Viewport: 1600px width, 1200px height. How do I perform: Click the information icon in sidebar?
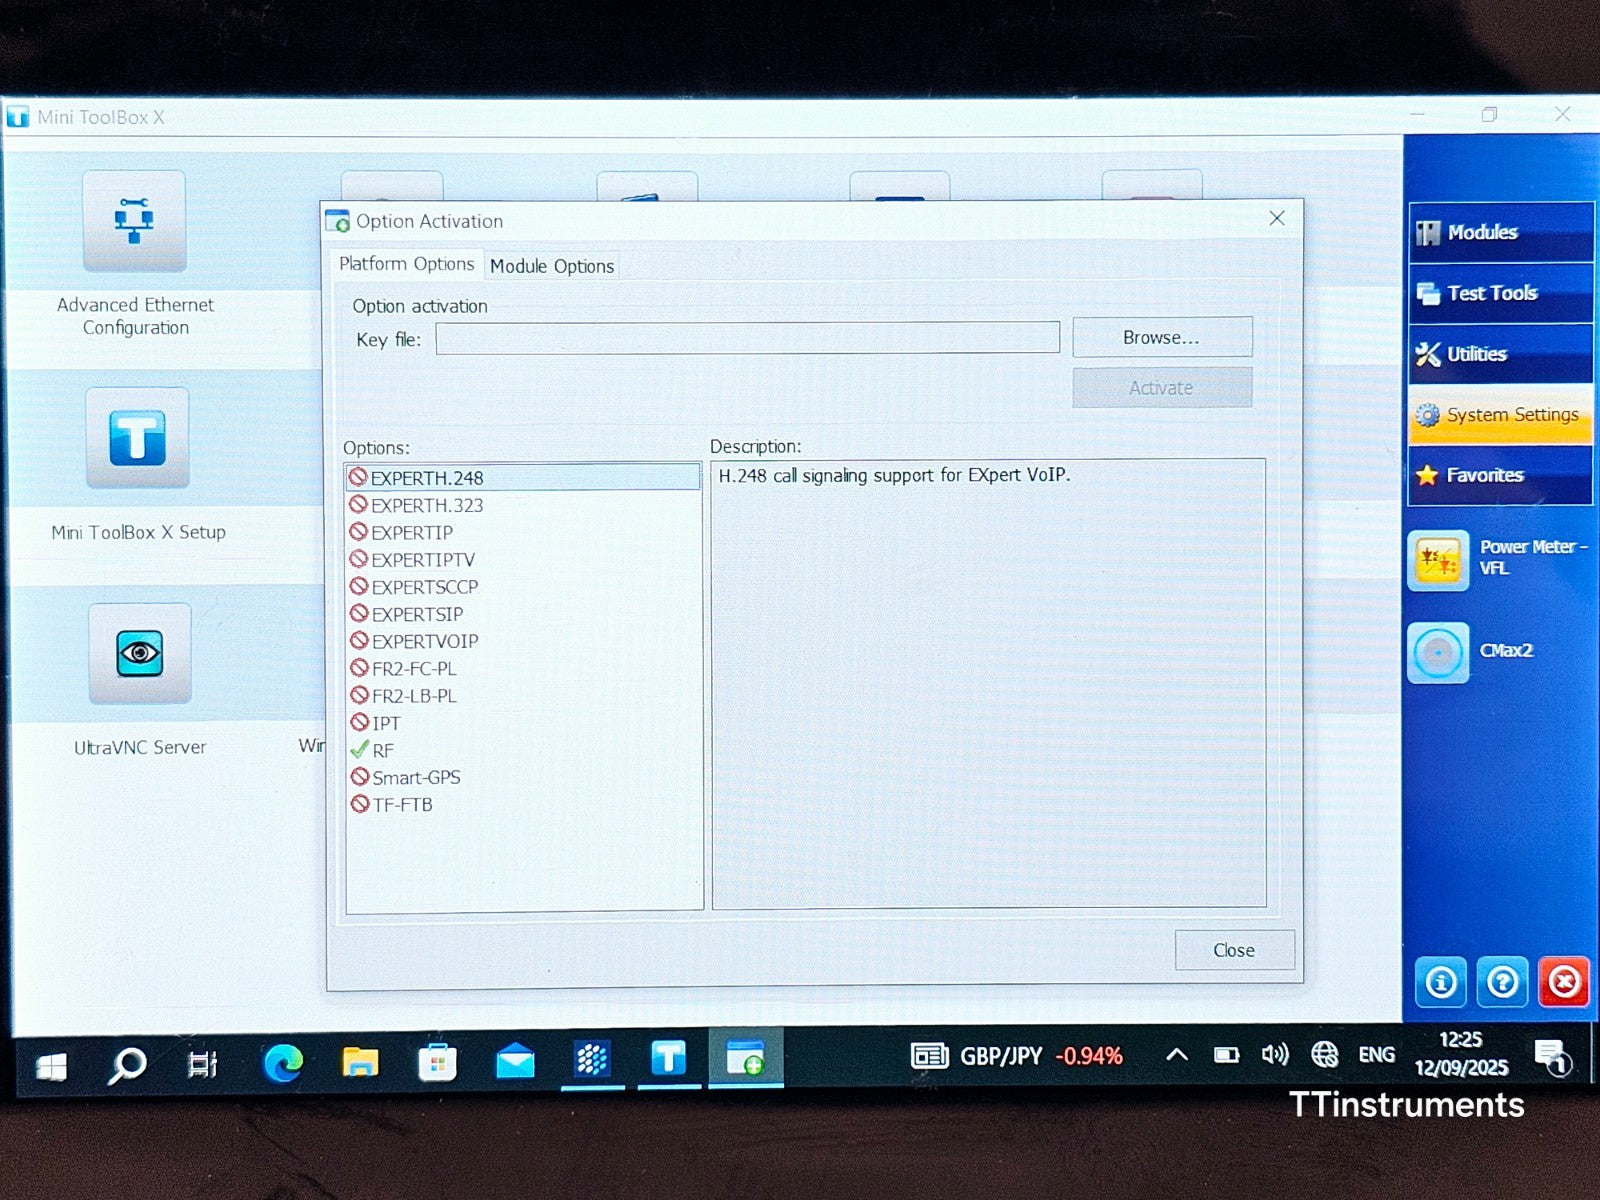tap(1440, 982)
